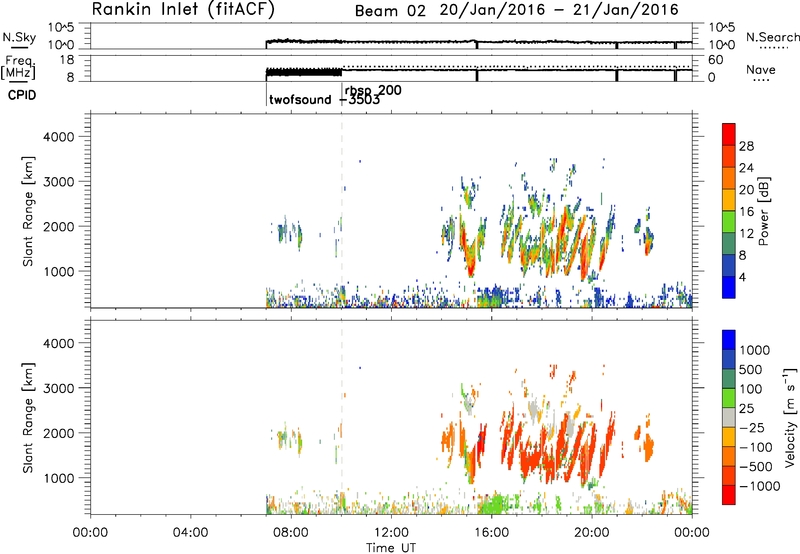Click the 'Velocity [m s⁻¹]' colorbar label
This screenshot has width=800, height=554.
(790, 417)
